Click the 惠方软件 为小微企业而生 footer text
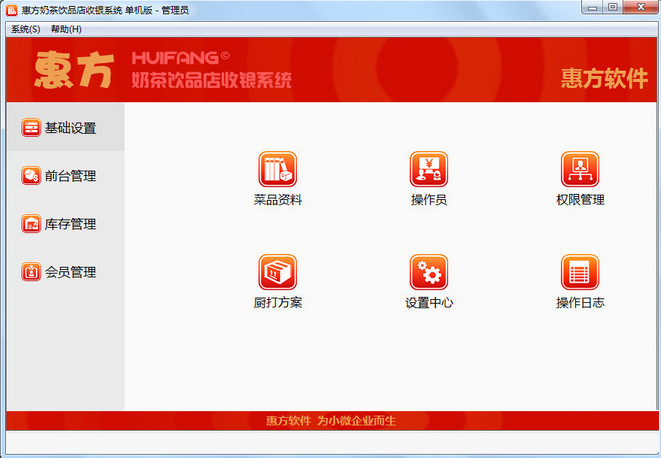 [x=331, y=420]
